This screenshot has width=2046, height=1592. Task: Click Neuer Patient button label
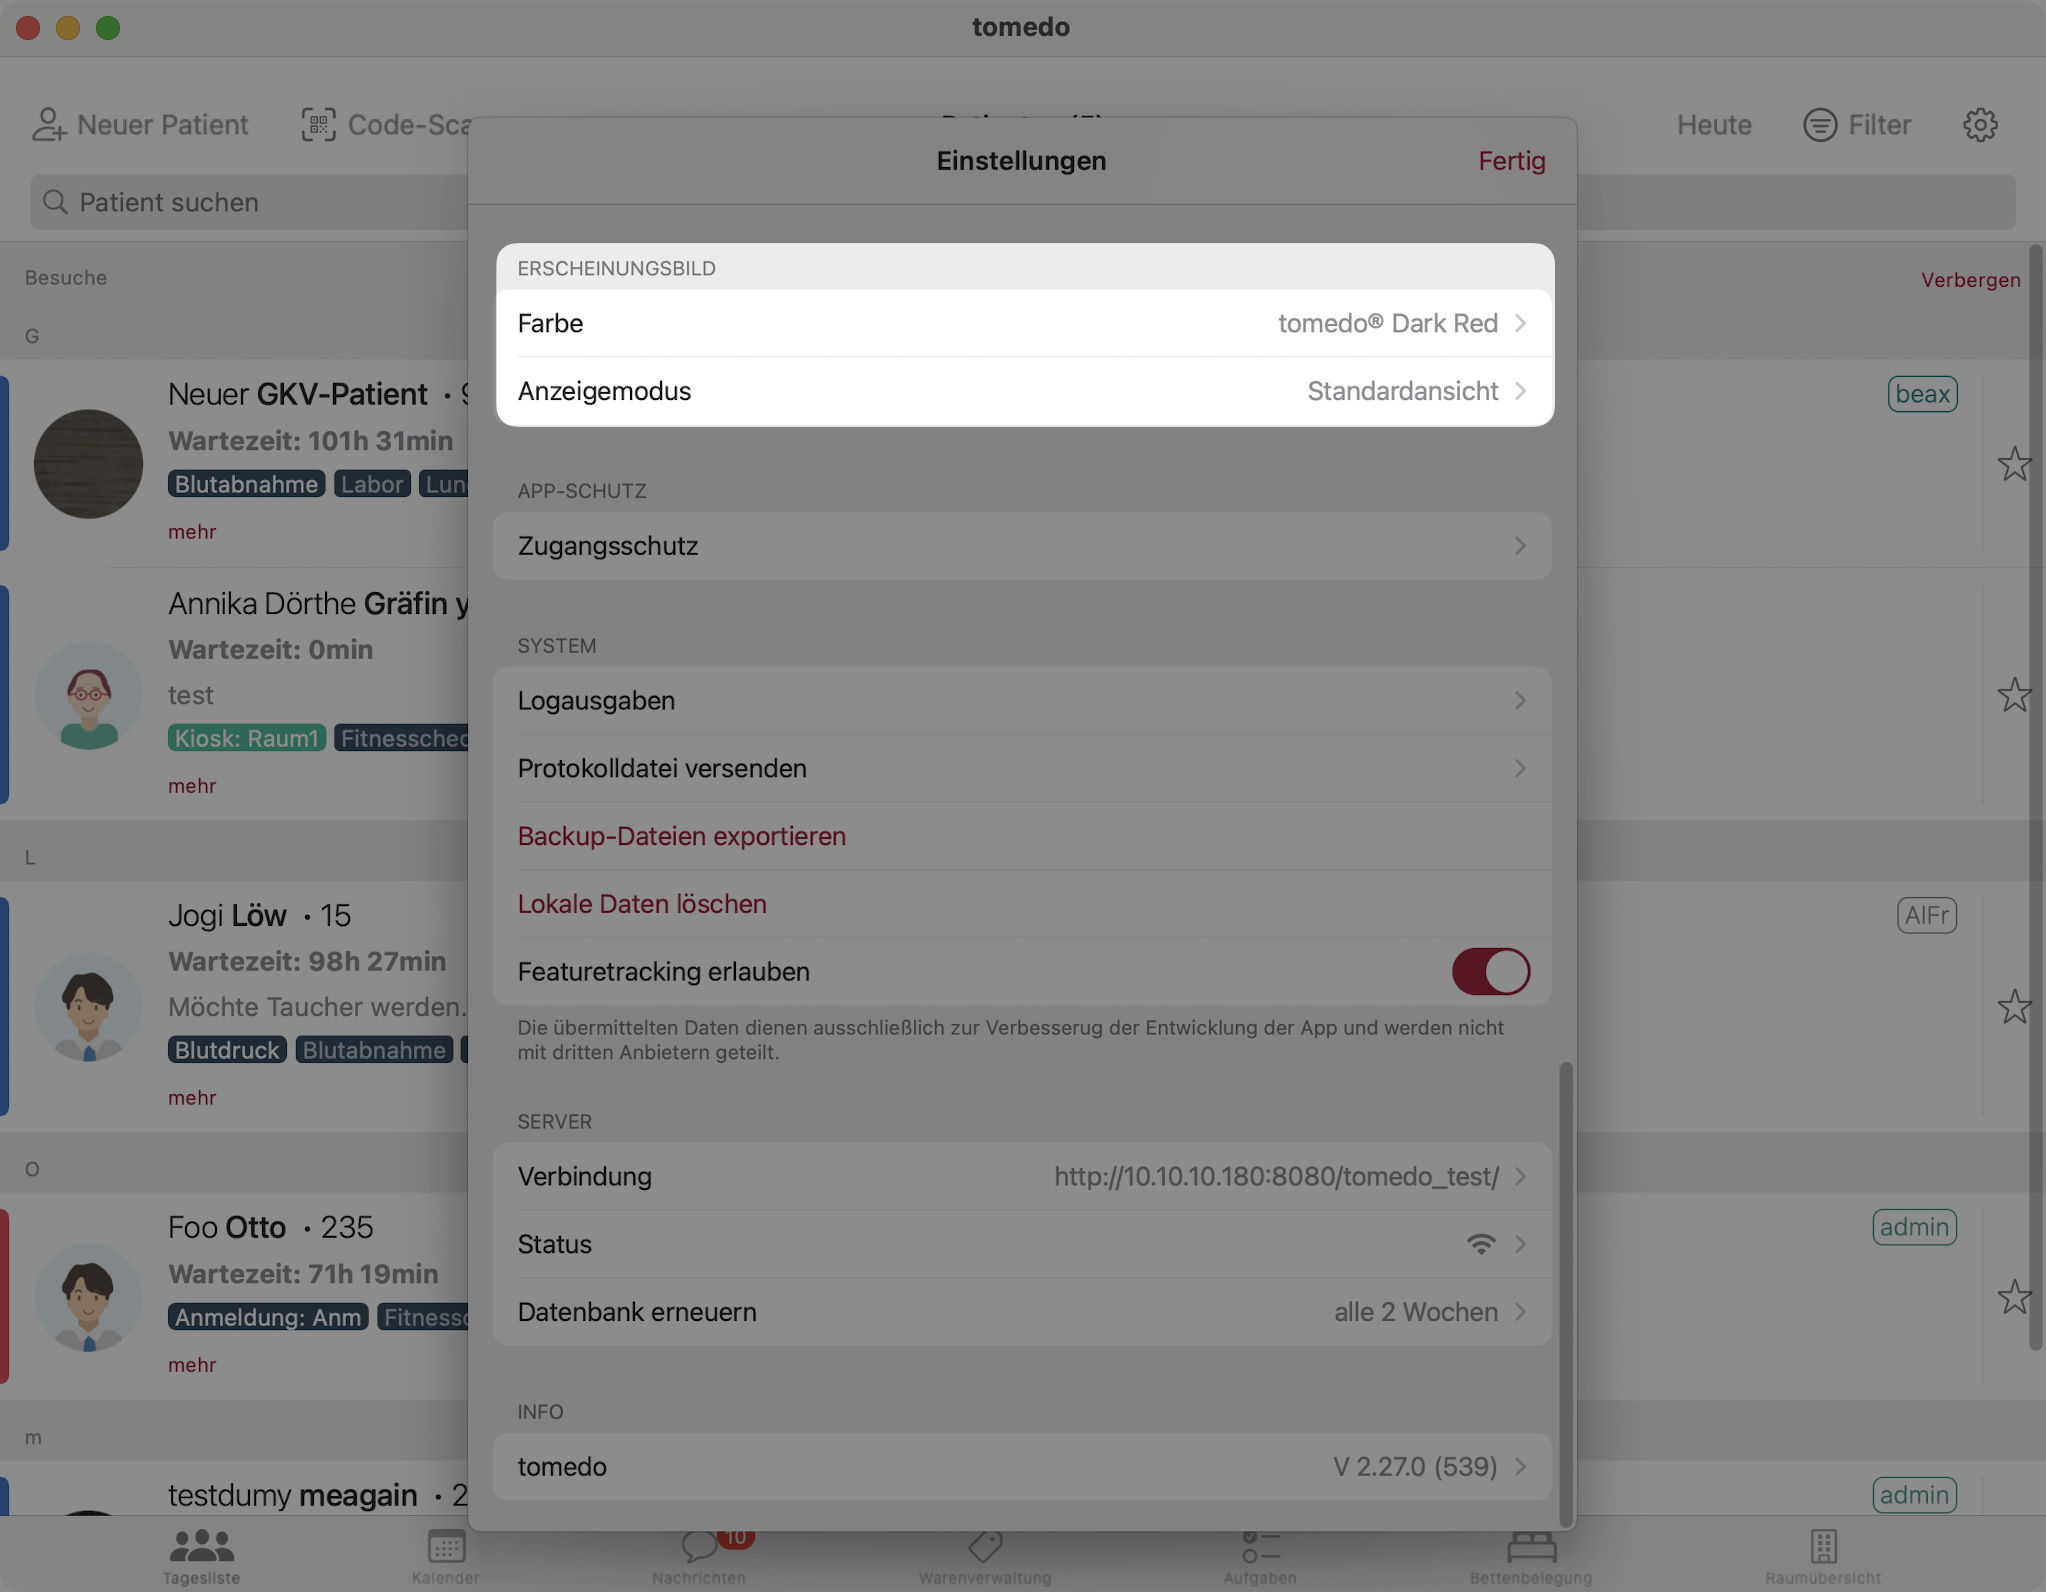pos(163,125)
